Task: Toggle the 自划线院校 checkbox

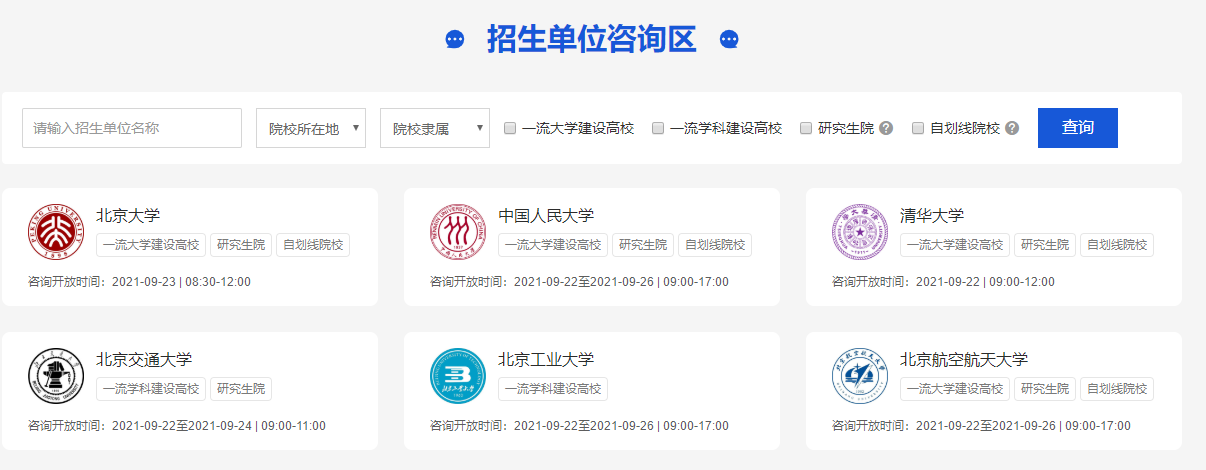Action: (x=918, y=128)
